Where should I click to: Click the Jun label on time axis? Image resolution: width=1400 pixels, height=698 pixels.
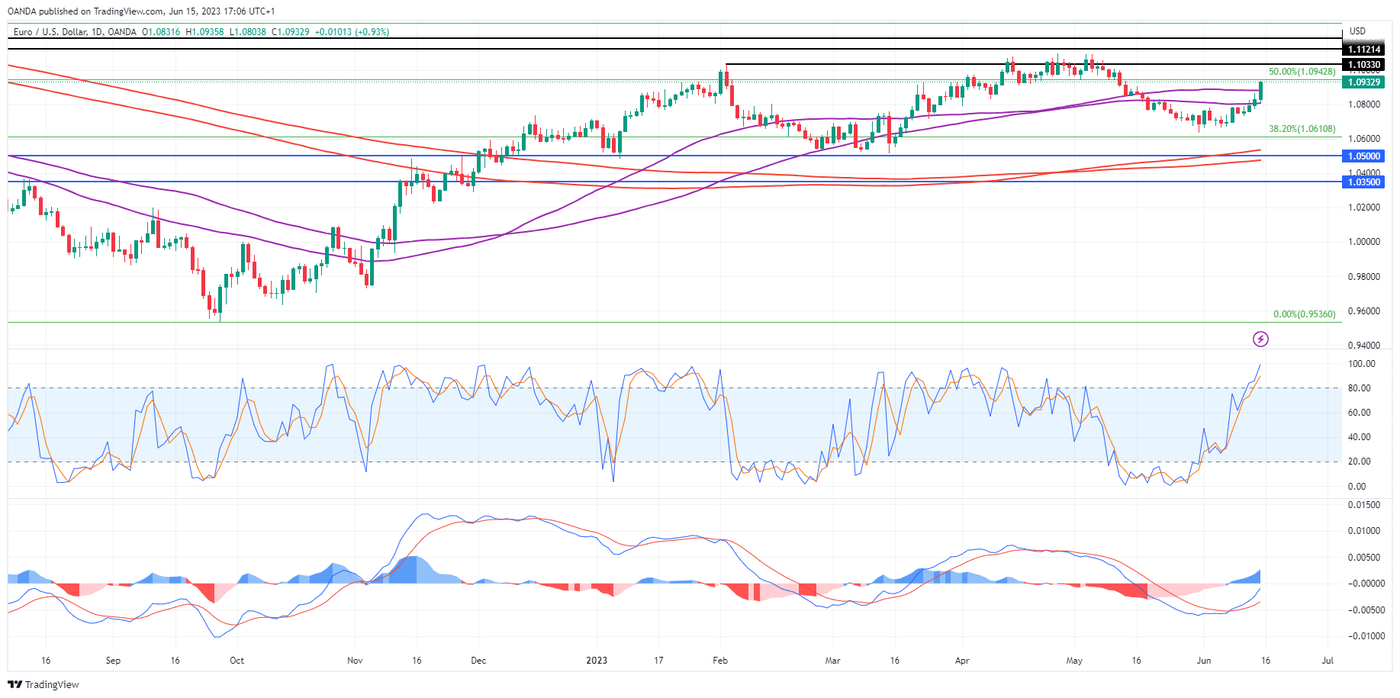1203,661
